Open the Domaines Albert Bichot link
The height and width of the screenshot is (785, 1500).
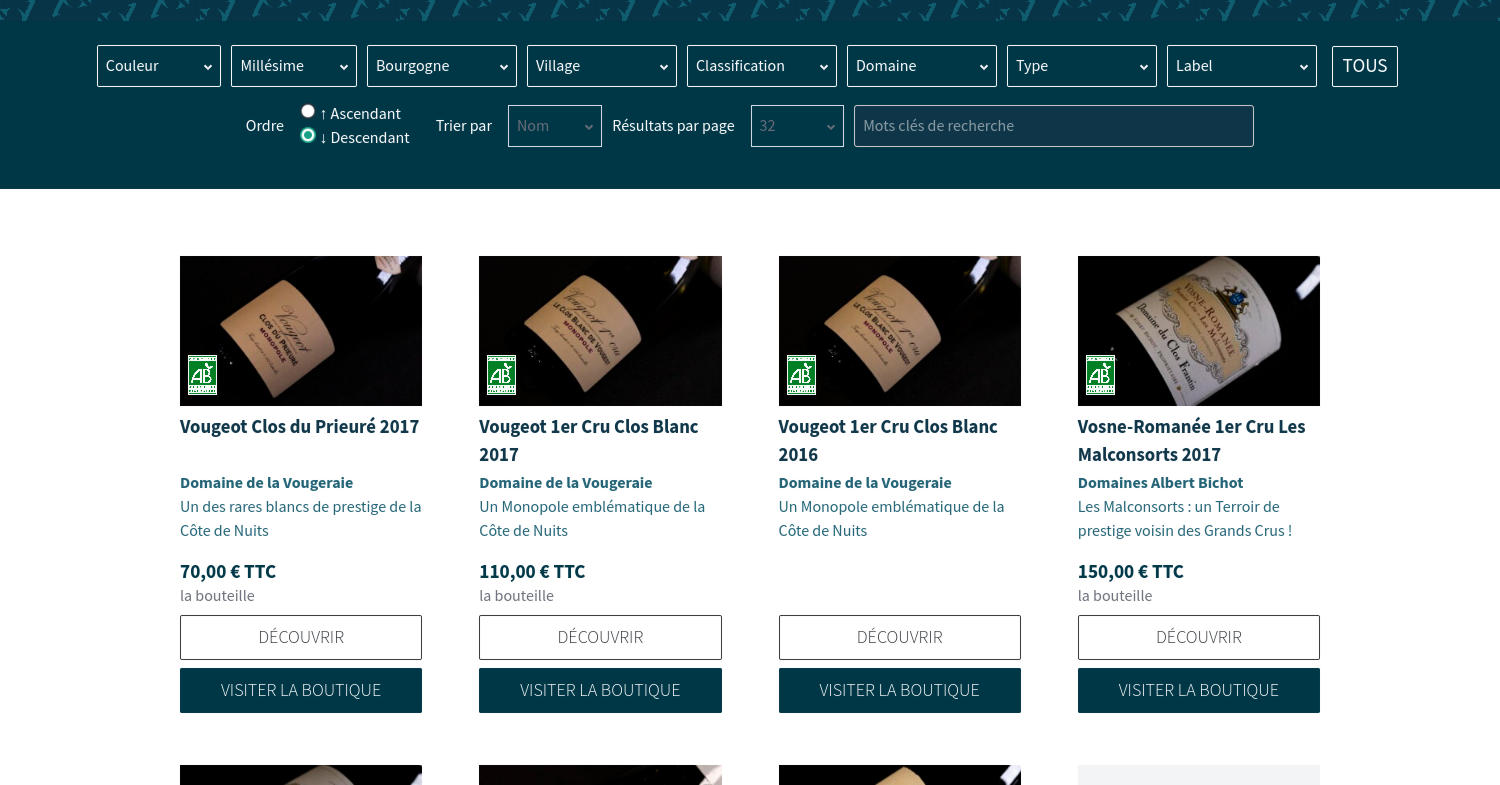tap(1160, 482)
